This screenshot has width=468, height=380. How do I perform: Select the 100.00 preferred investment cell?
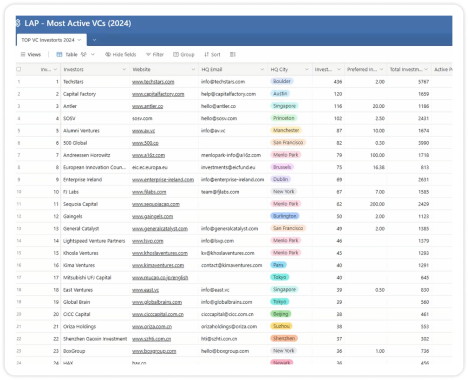click(366, 155)
